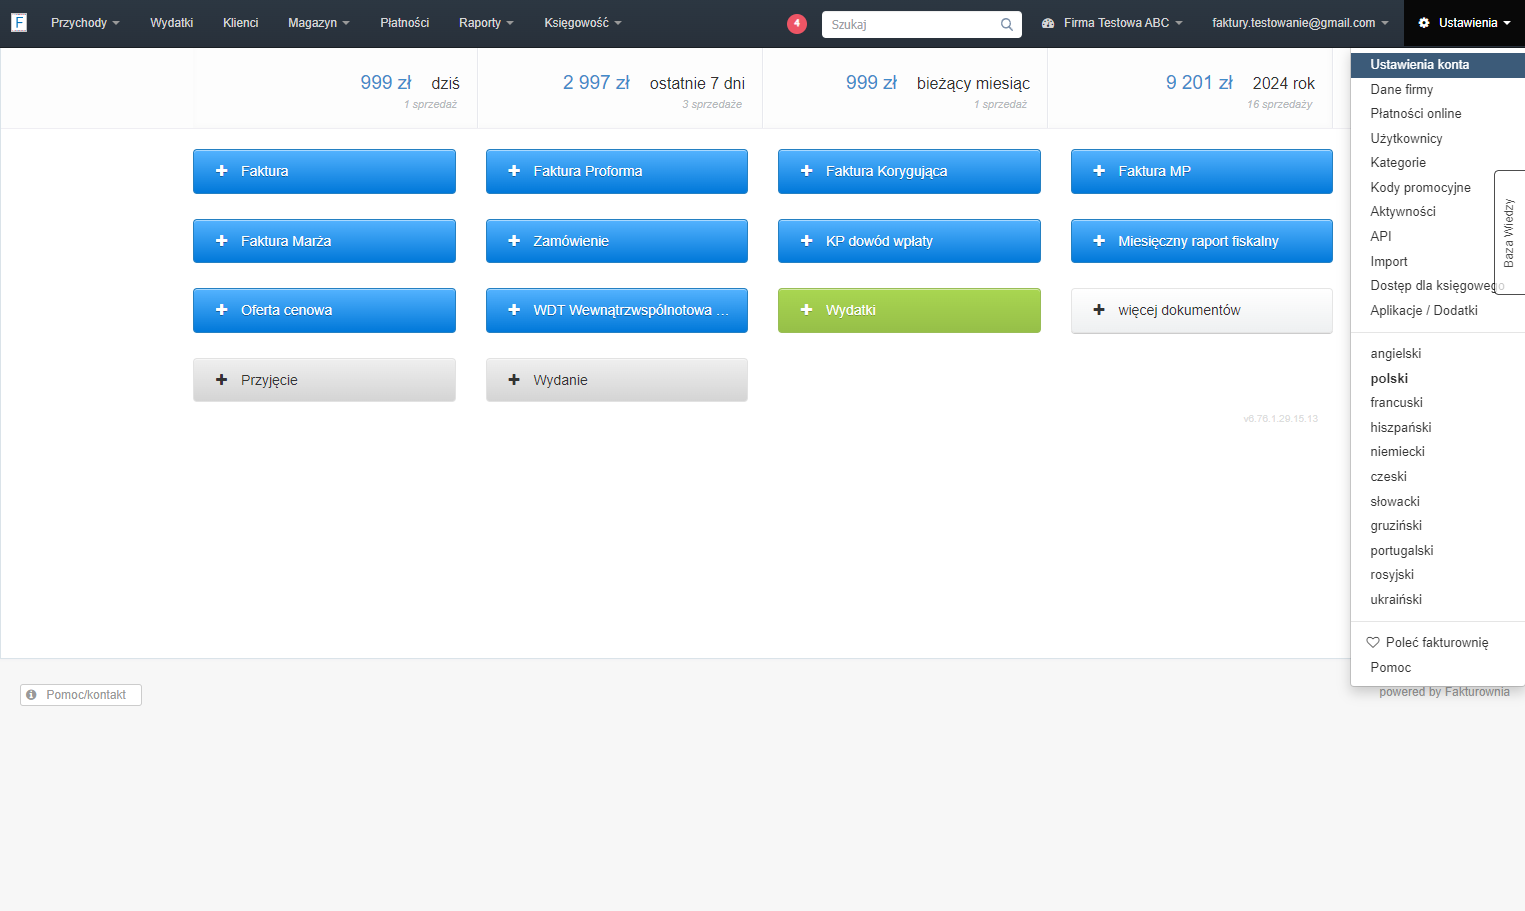Viewport: 1525px width, 911px height.
Task: Open the powered by Fakturownia link
Action: coord(1444,692)
